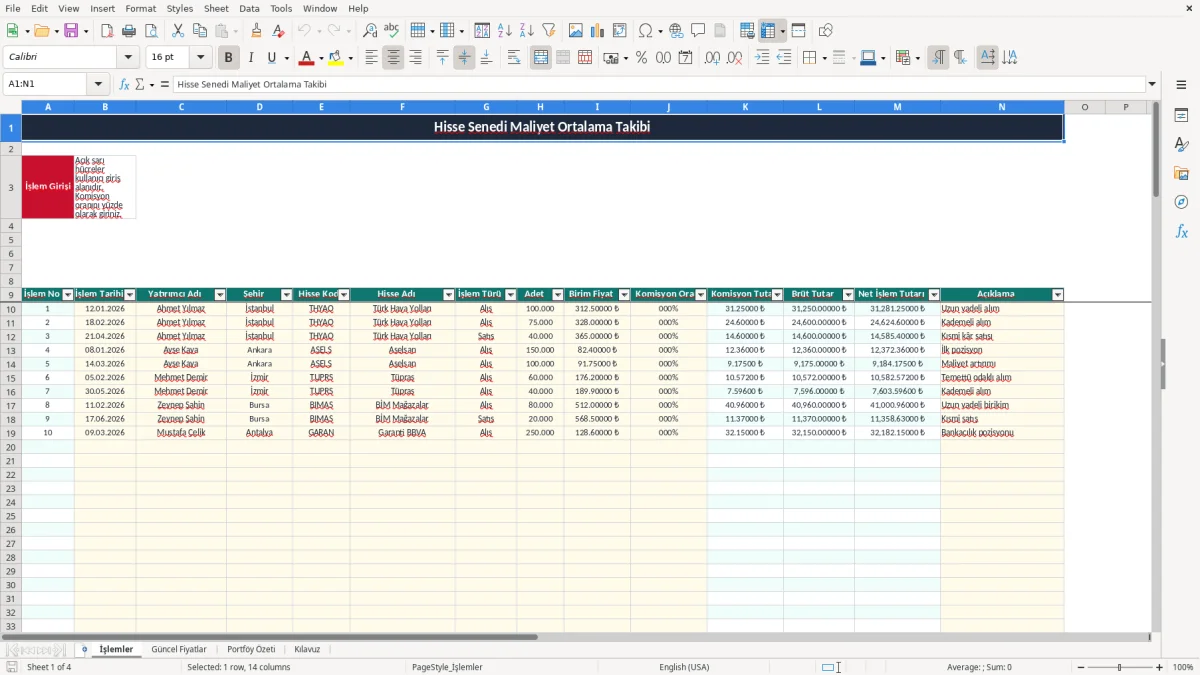Expand the formula bar
The width and height of the screenshot is (1200, 675).
1152,84
